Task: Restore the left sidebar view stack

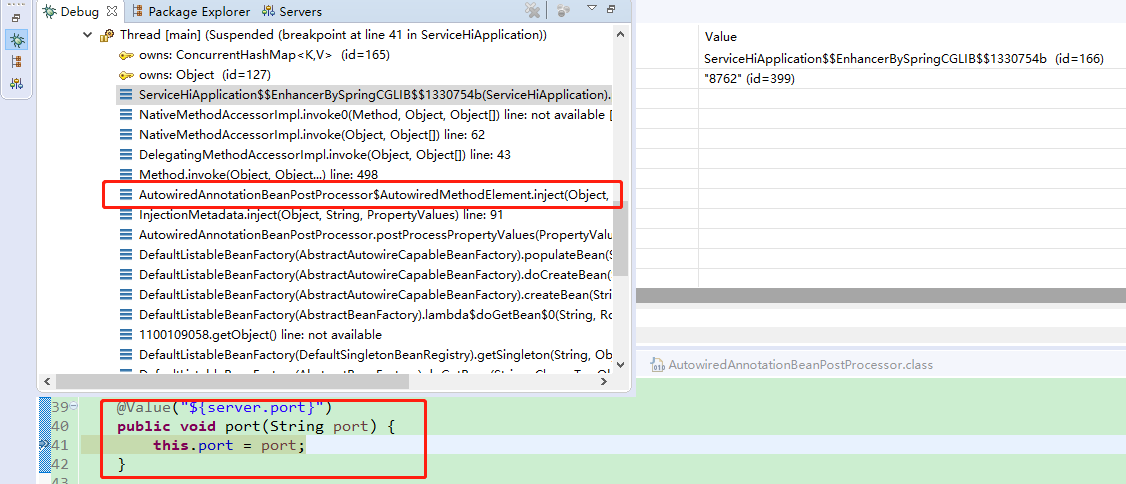Action: click(x=17, y=18)
